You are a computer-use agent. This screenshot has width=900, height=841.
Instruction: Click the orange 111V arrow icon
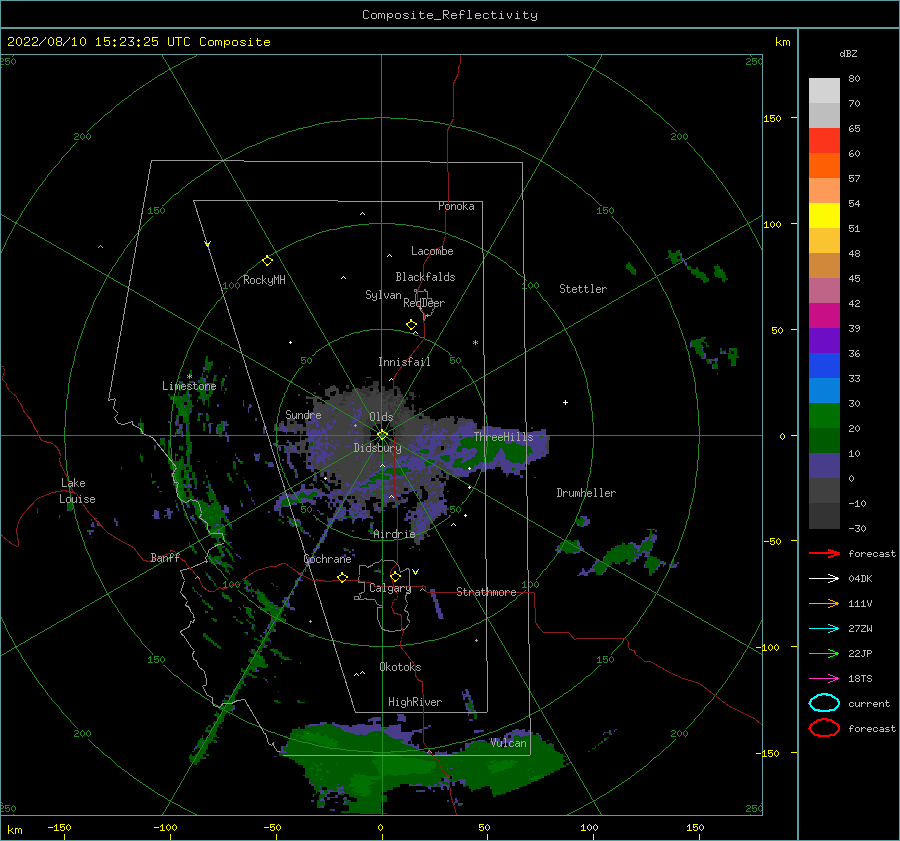coord(824,603)
